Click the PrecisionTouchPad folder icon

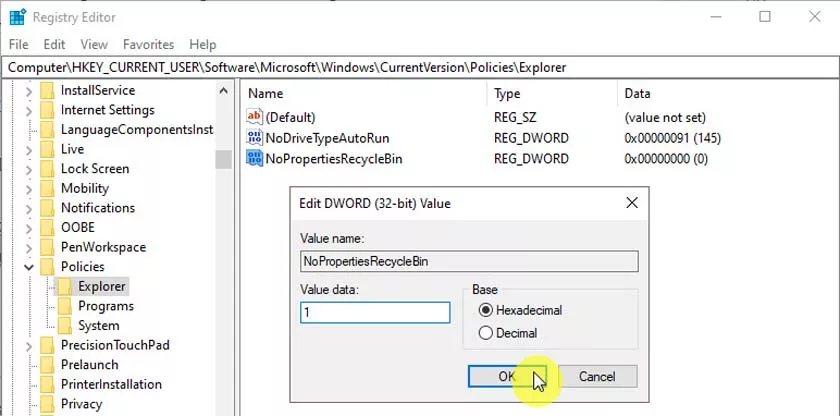click(x=48, y=345)
